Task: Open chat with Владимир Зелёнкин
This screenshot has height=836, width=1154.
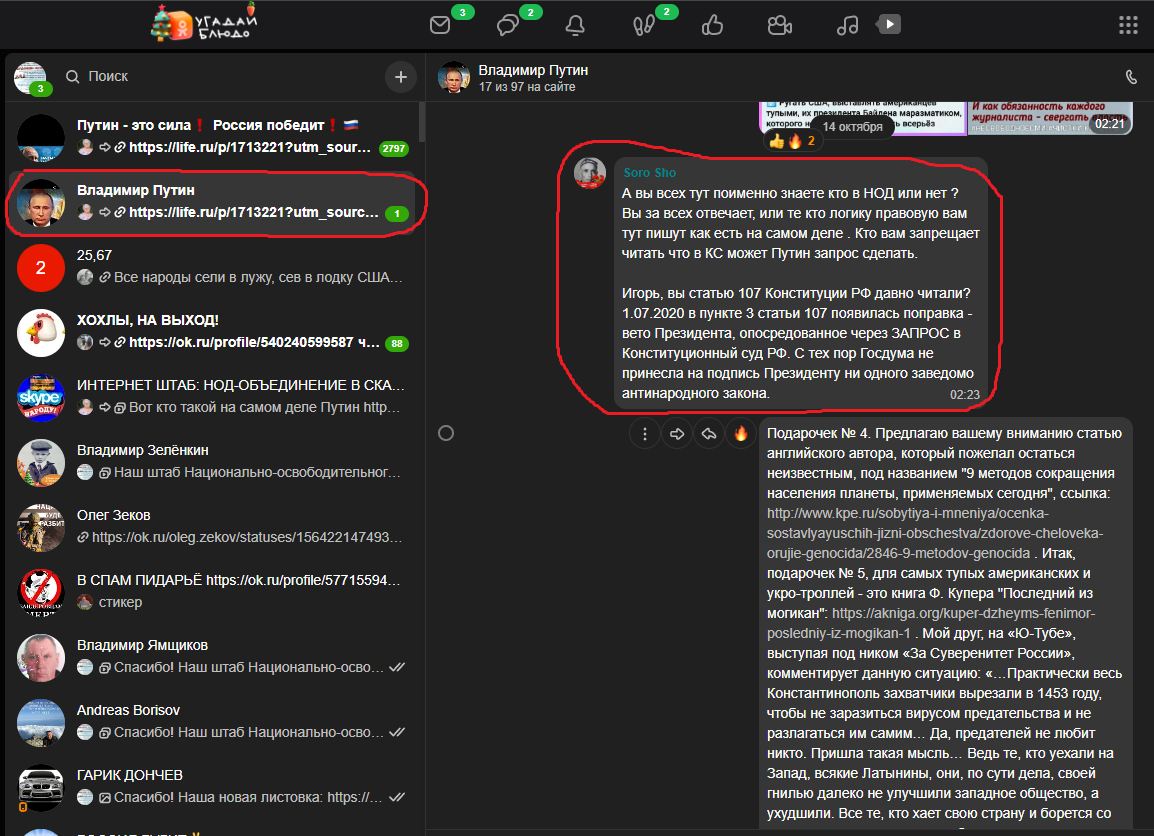Action: (213, 461)
